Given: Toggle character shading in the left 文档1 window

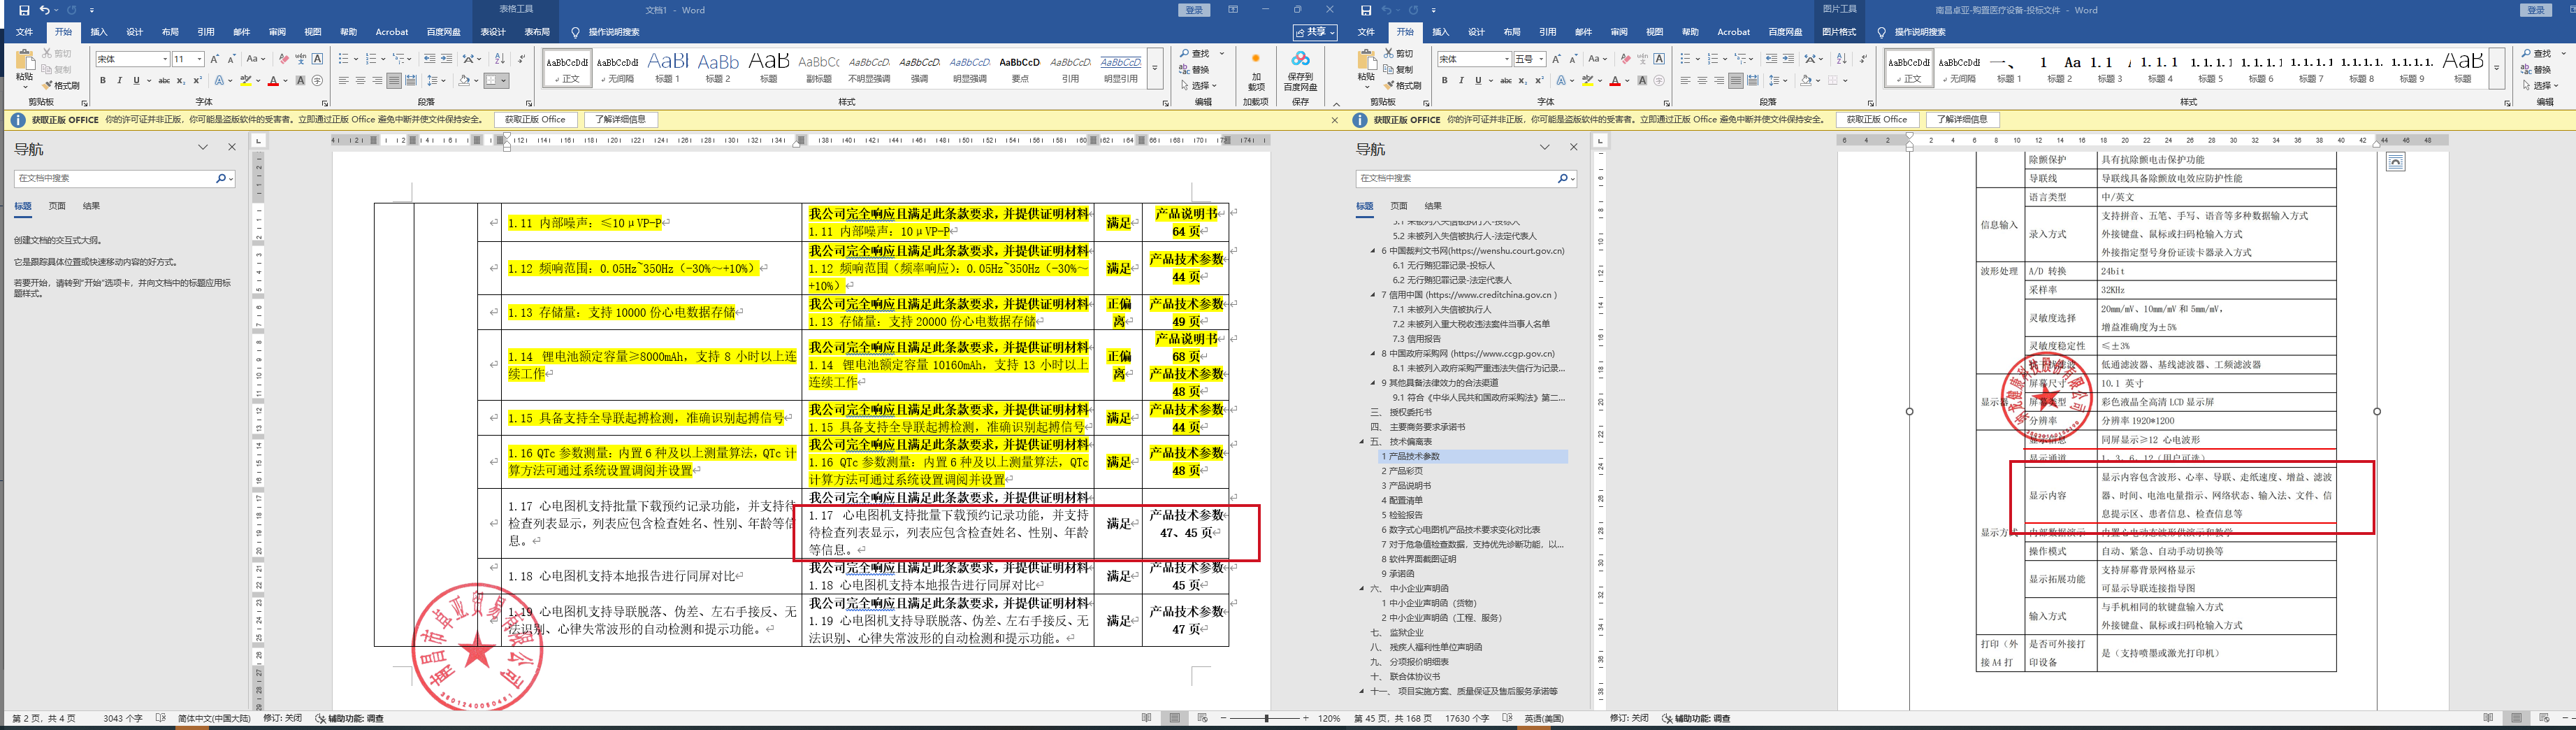Looking at the screenshot, I should 301,81.
